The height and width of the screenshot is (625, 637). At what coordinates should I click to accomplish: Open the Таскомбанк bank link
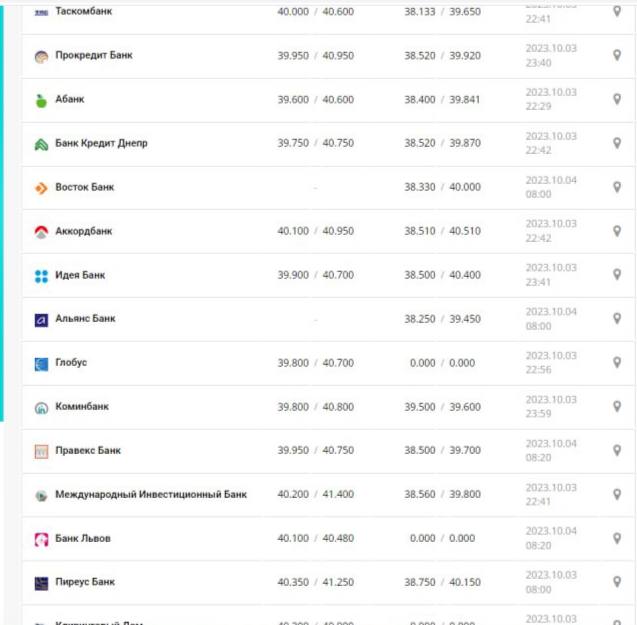pyautogui.click(x=83, y=11)
